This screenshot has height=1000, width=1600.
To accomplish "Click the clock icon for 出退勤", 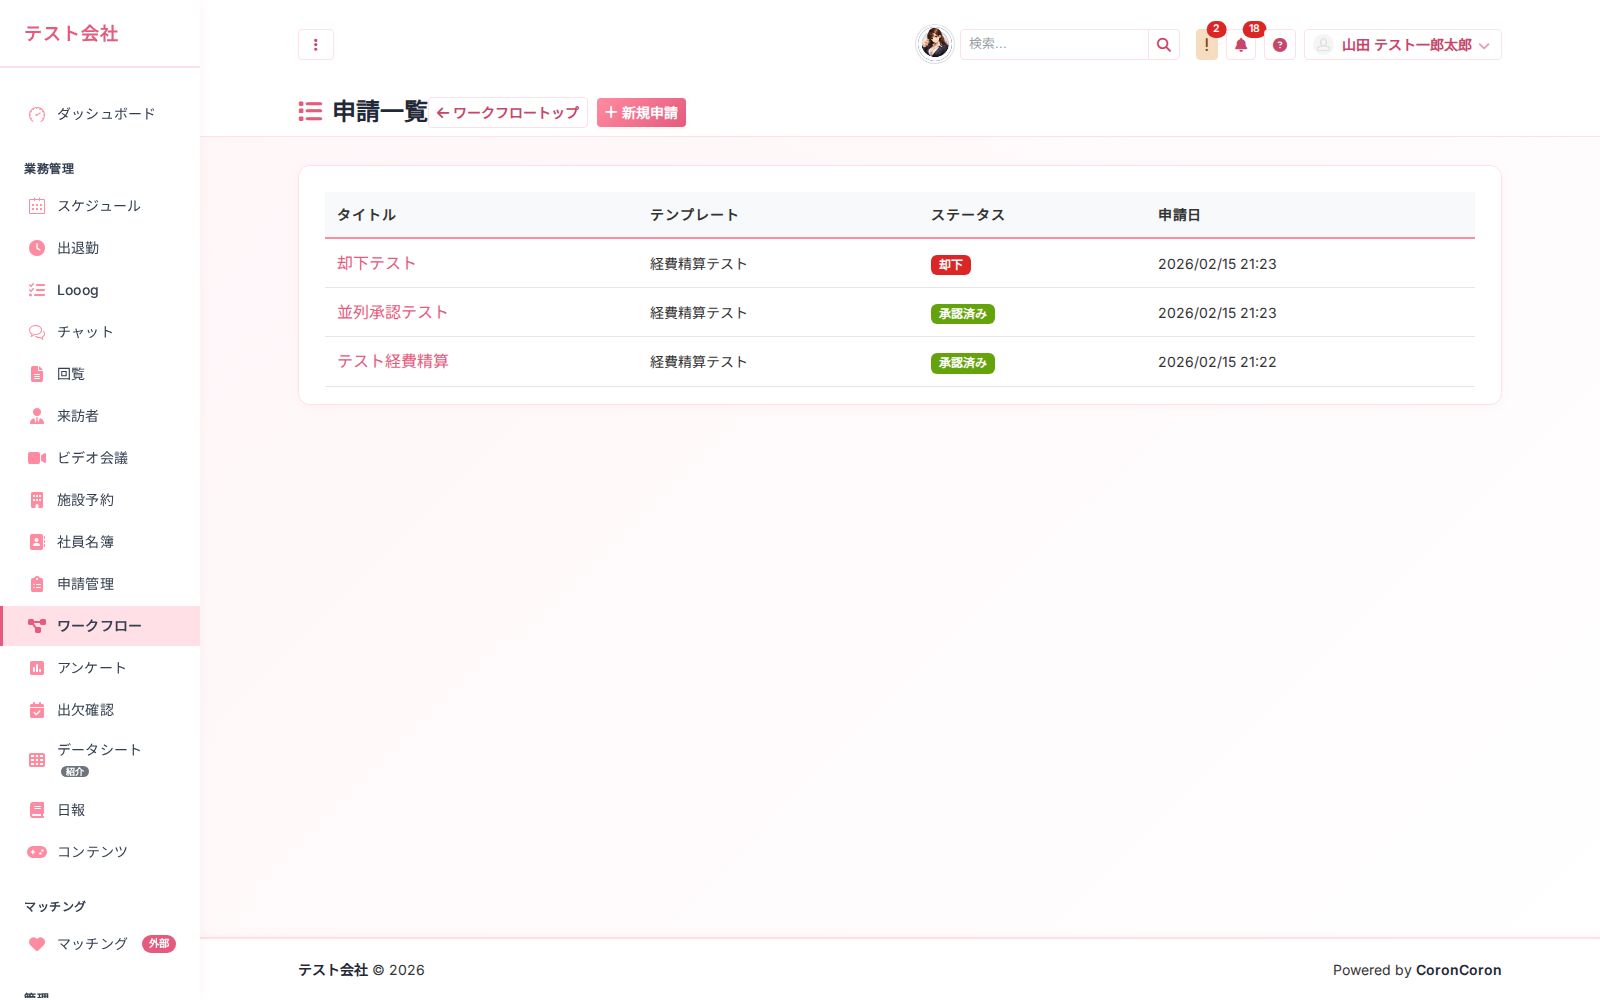I will tap(37, 248).
